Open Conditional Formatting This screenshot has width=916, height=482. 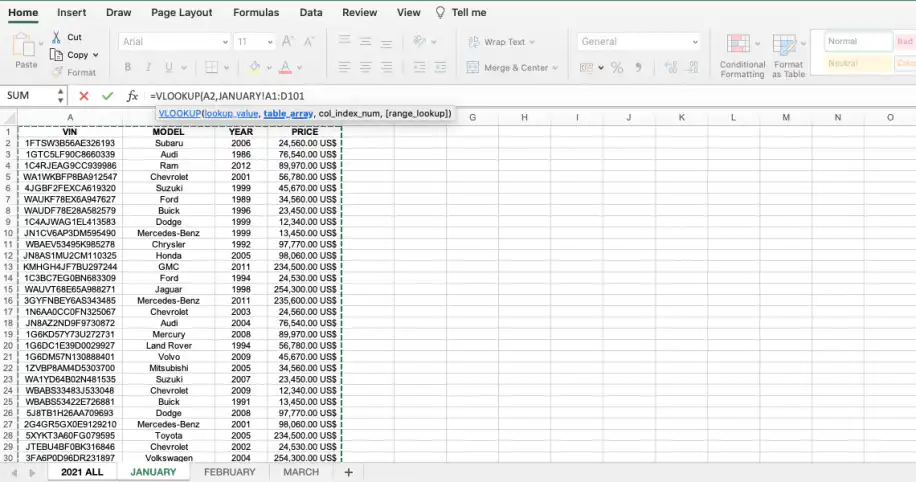pos(742,56)
